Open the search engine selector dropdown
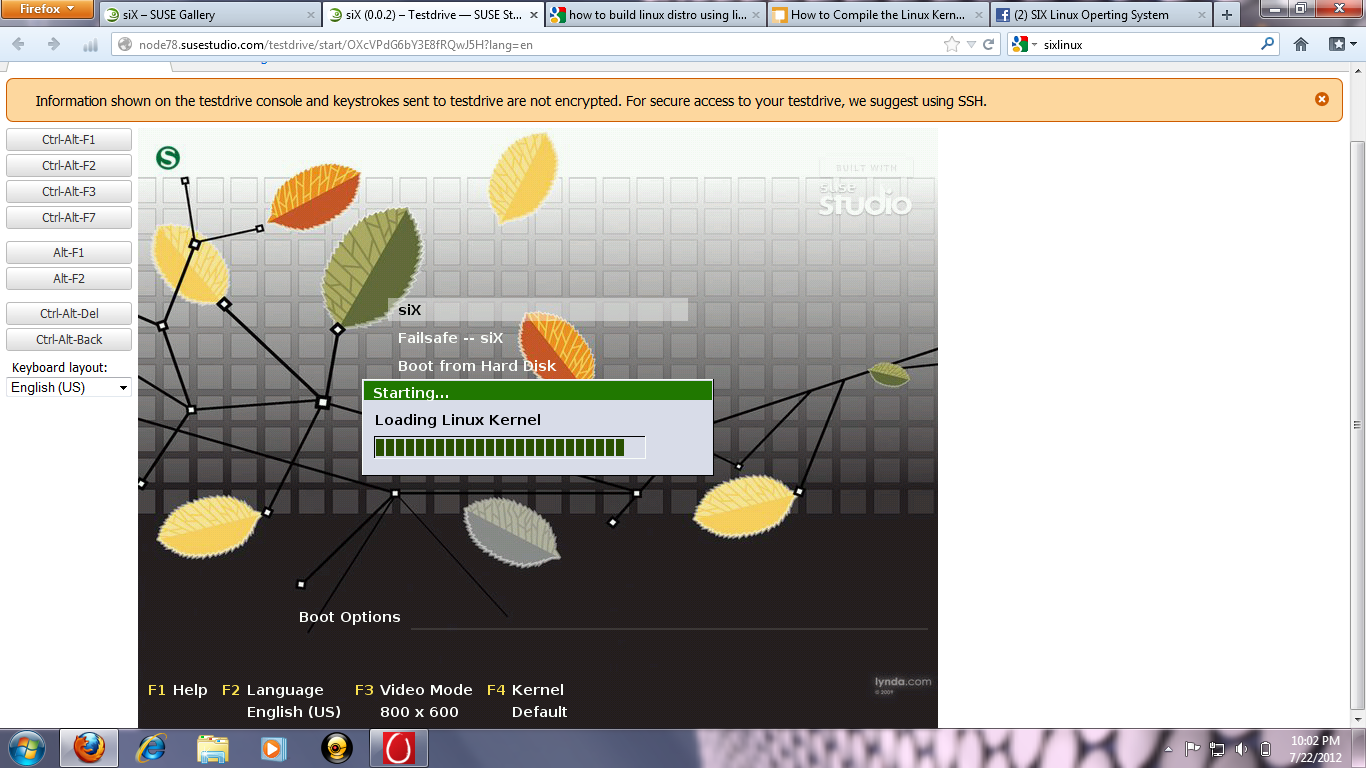Screen dimensions: 1366x768 (x=1023, y=44)
